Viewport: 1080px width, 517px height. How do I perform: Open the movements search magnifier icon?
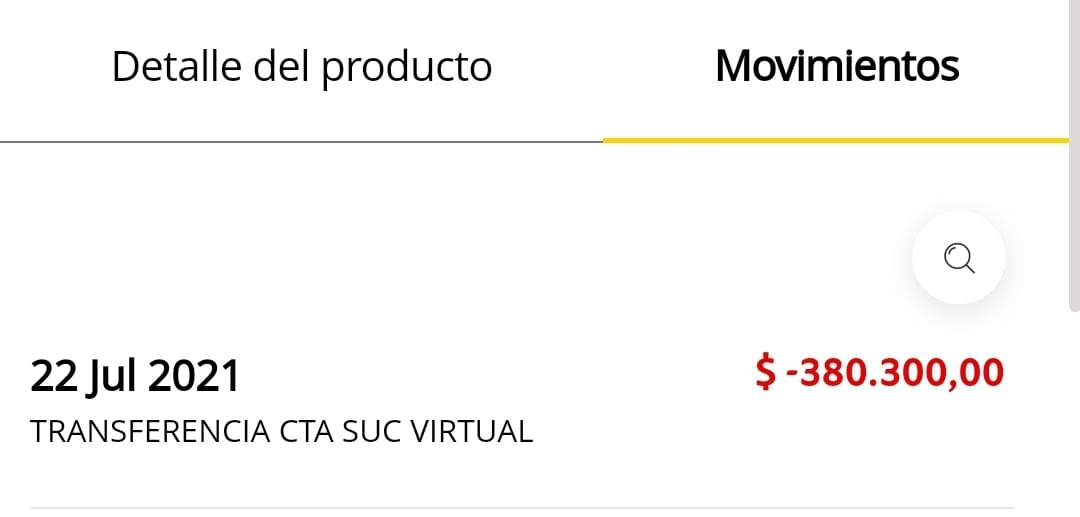point(958,258)
